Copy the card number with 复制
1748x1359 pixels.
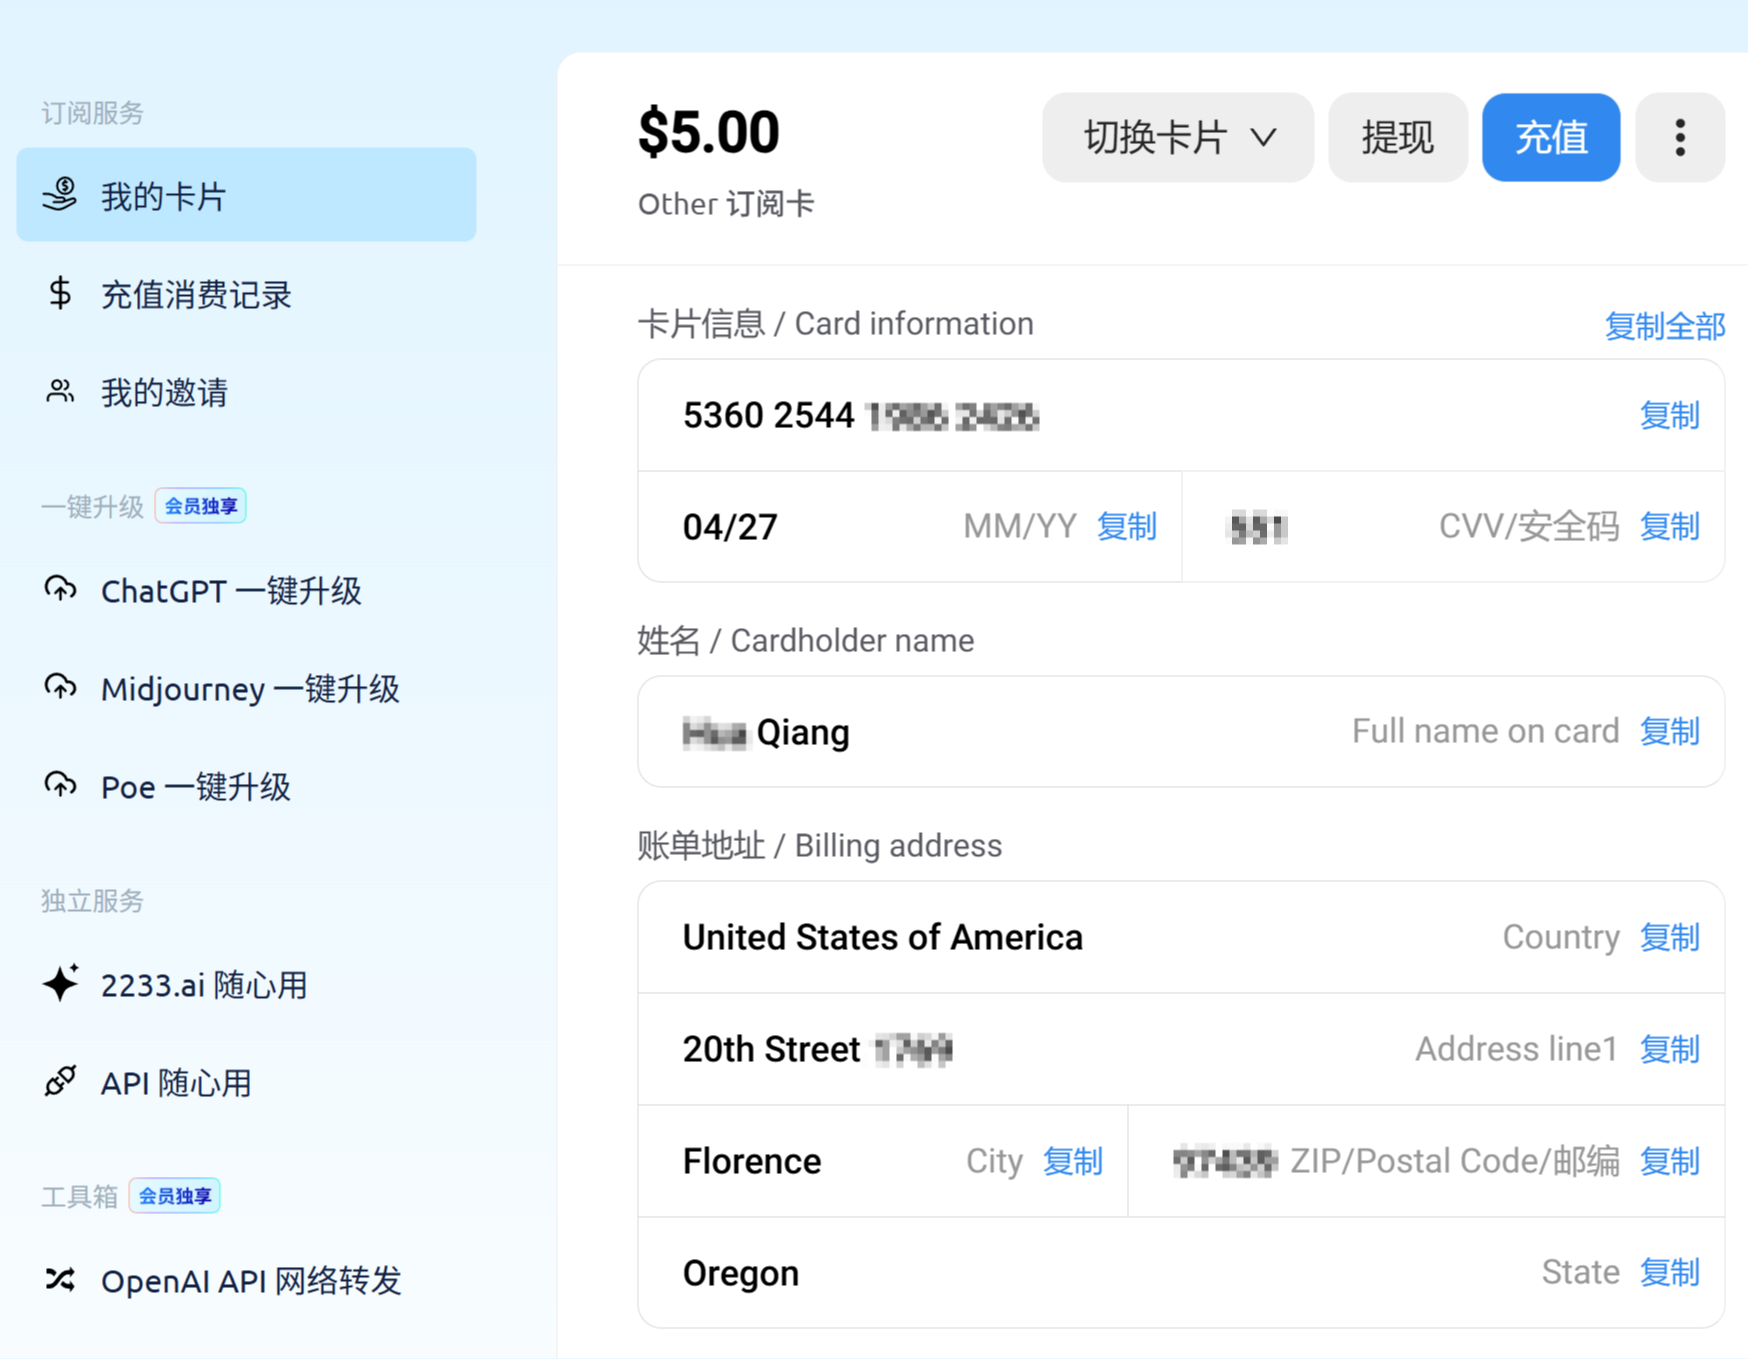click(x=1670, y=415)
